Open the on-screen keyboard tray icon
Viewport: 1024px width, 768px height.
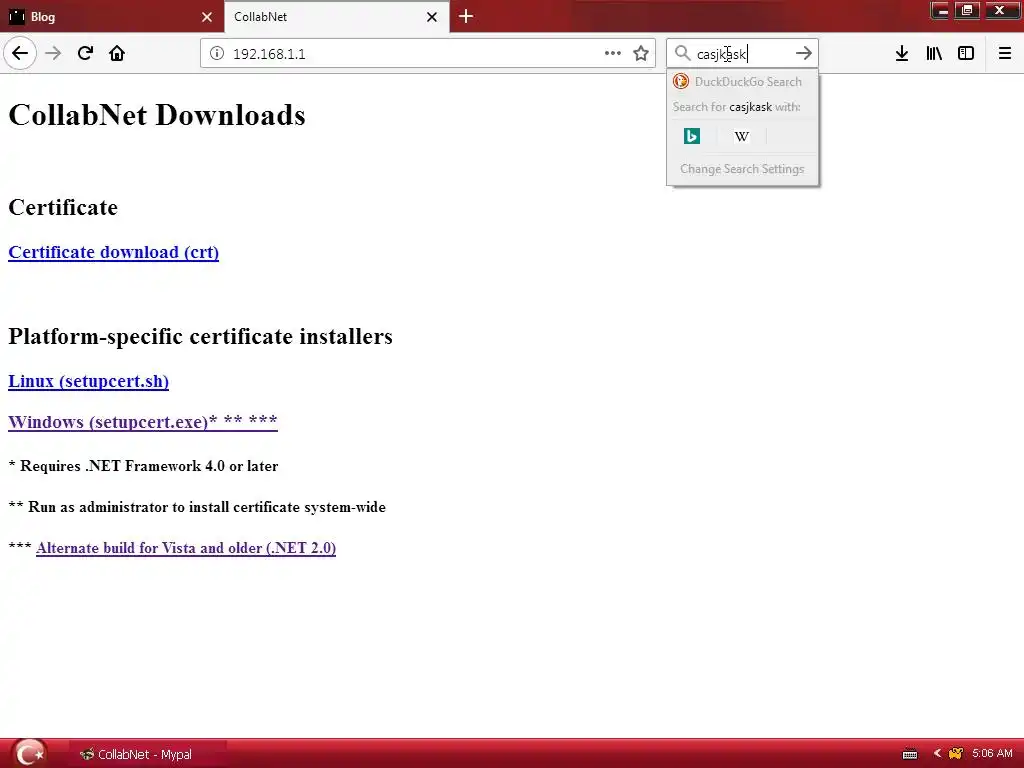(910, 754)
